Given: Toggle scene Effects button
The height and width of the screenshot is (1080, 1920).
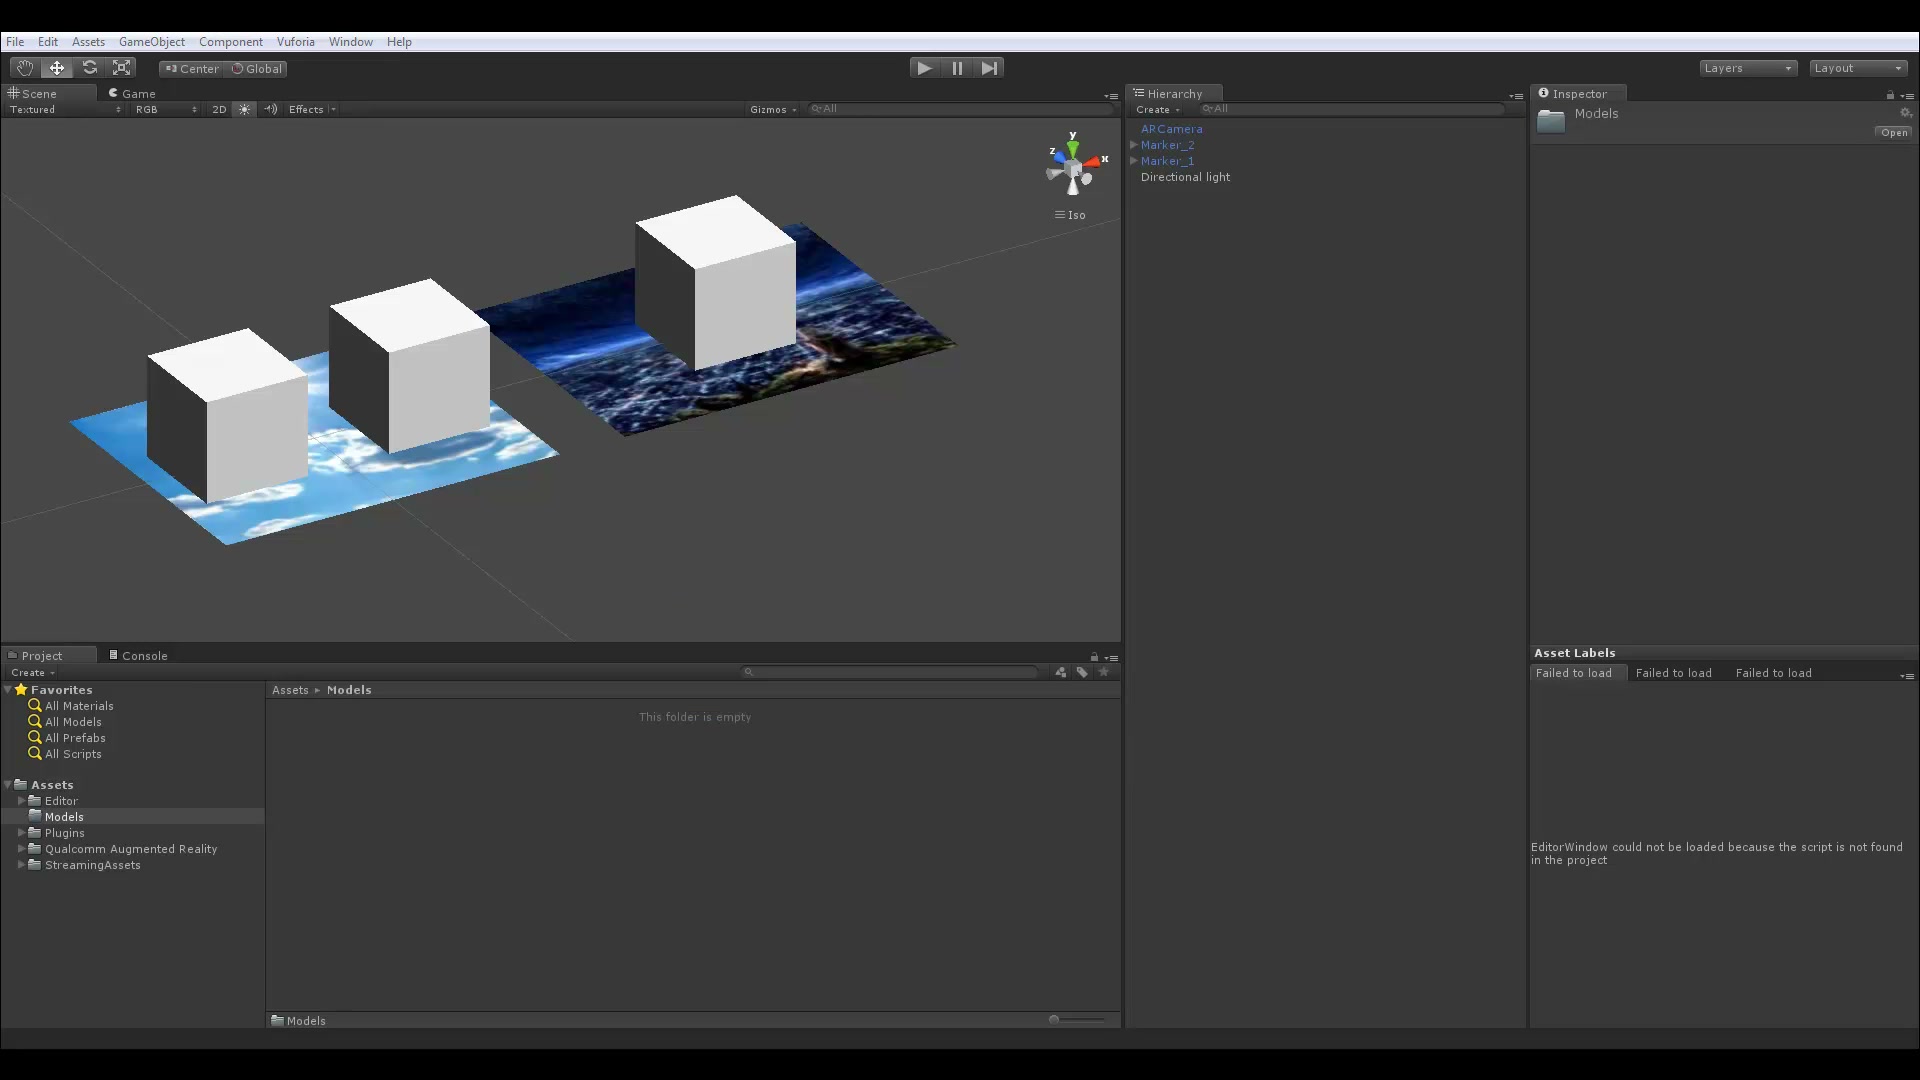Looking at the screenshot, I should 306,109.
